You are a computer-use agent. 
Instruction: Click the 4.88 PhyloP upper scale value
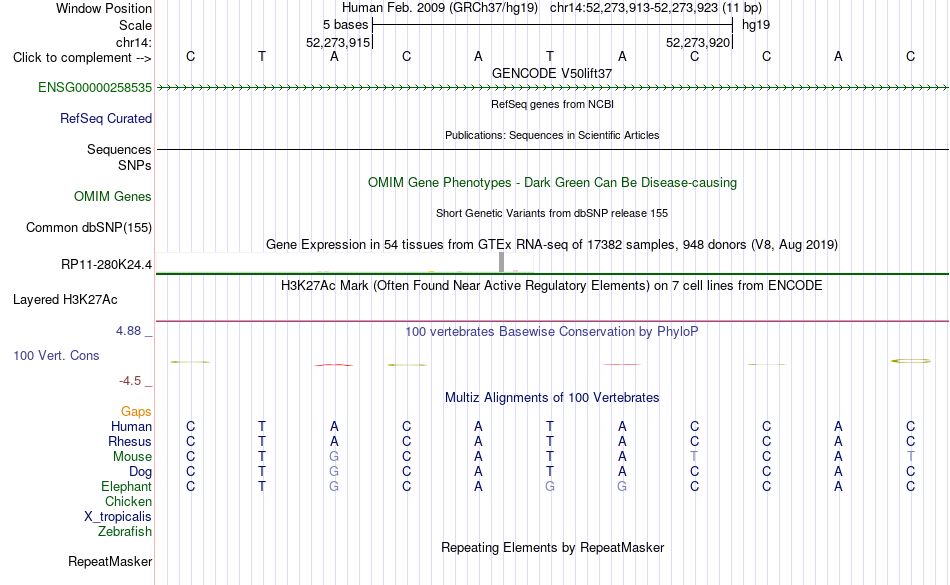(128, 331)
